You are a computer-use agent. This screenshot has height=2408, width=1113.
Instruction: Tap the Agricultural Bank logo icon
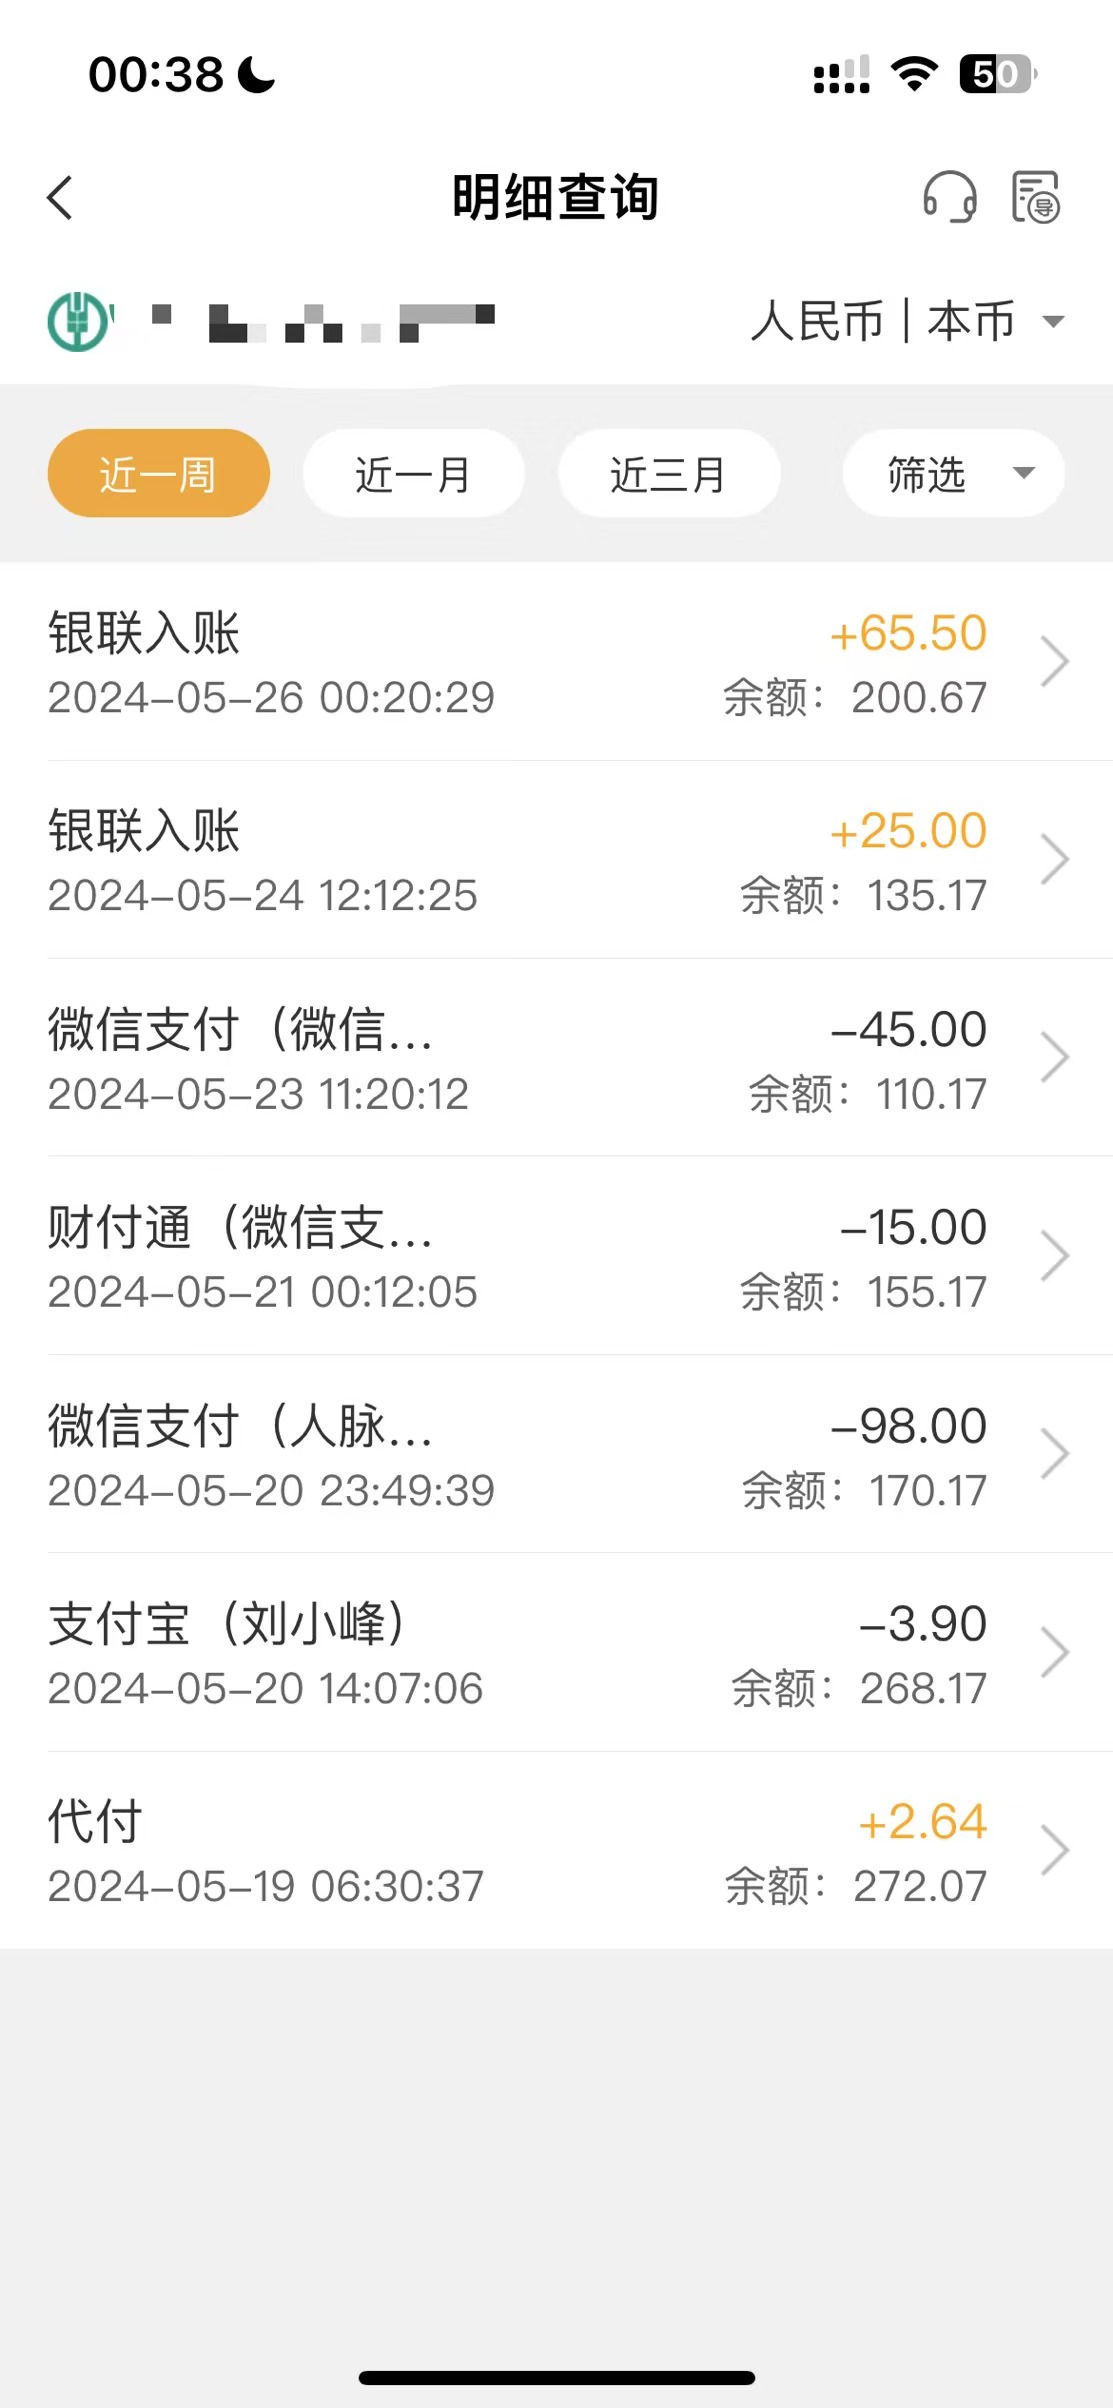coord(79,321)
